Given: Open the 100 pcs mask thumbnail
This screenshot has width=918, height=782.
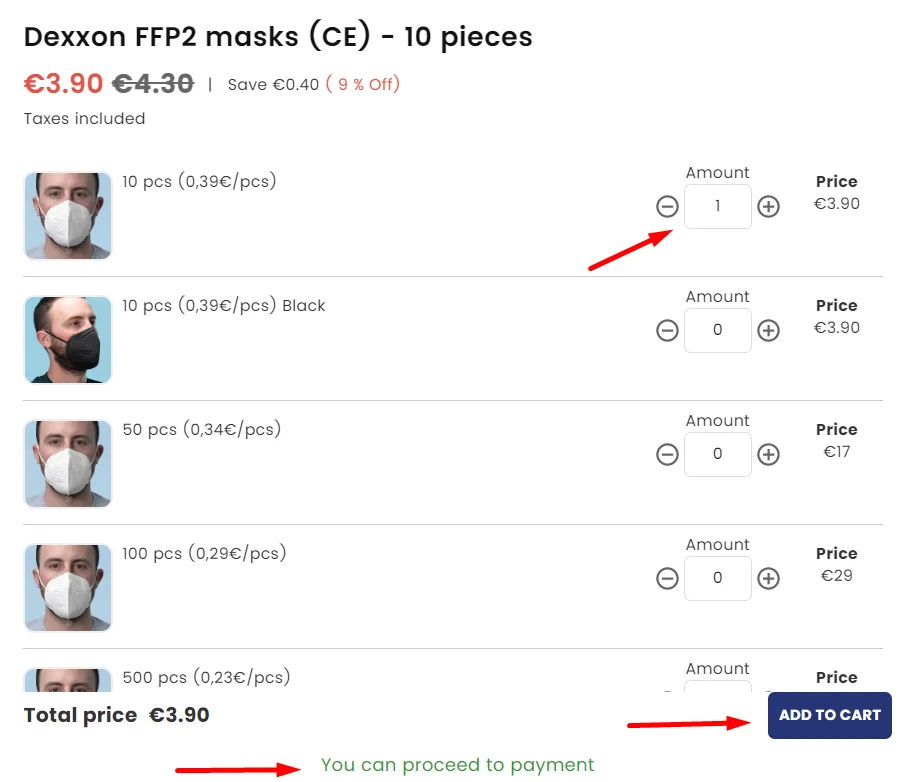Looking at the screenshot, I should point(68,588).
